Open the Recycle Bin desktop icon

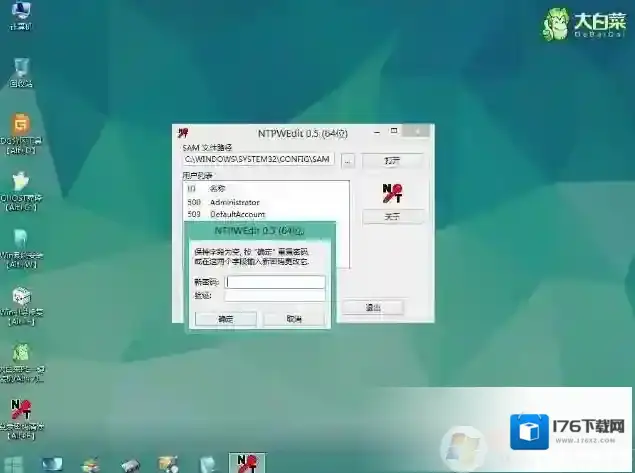[21, 73]
